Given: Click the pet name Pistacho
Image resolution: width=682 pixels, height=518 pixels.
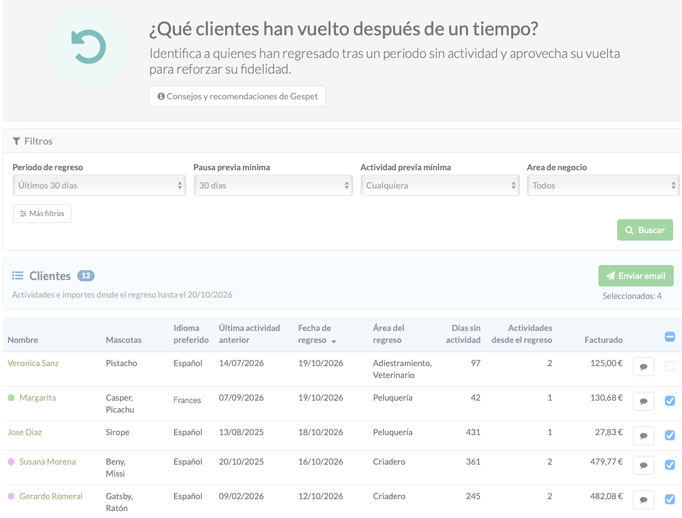Looking at the screenshot, I should (x=121, y=363).
